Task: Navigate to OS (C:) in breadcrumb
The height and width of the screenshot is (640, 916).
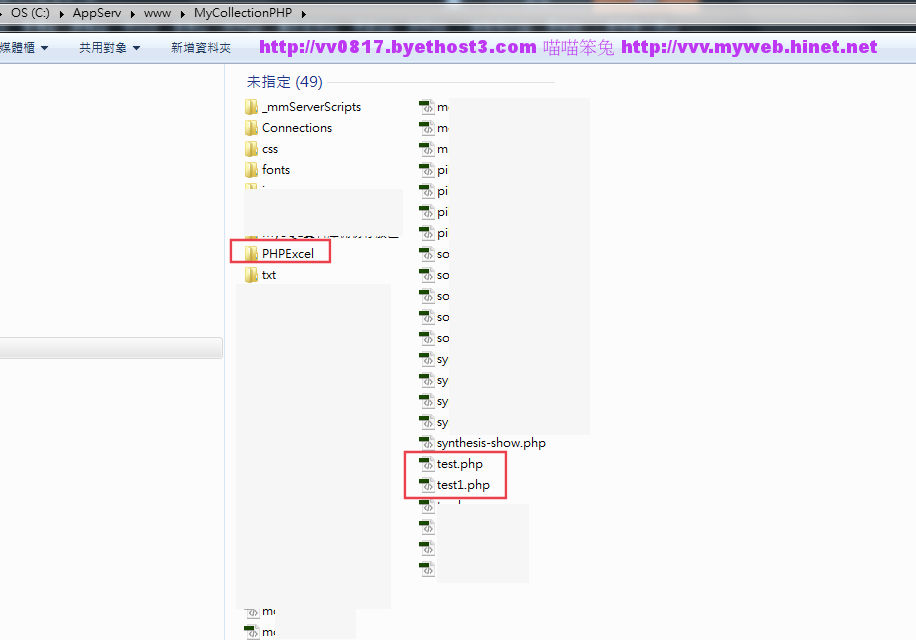Action: tap(30, 14)
